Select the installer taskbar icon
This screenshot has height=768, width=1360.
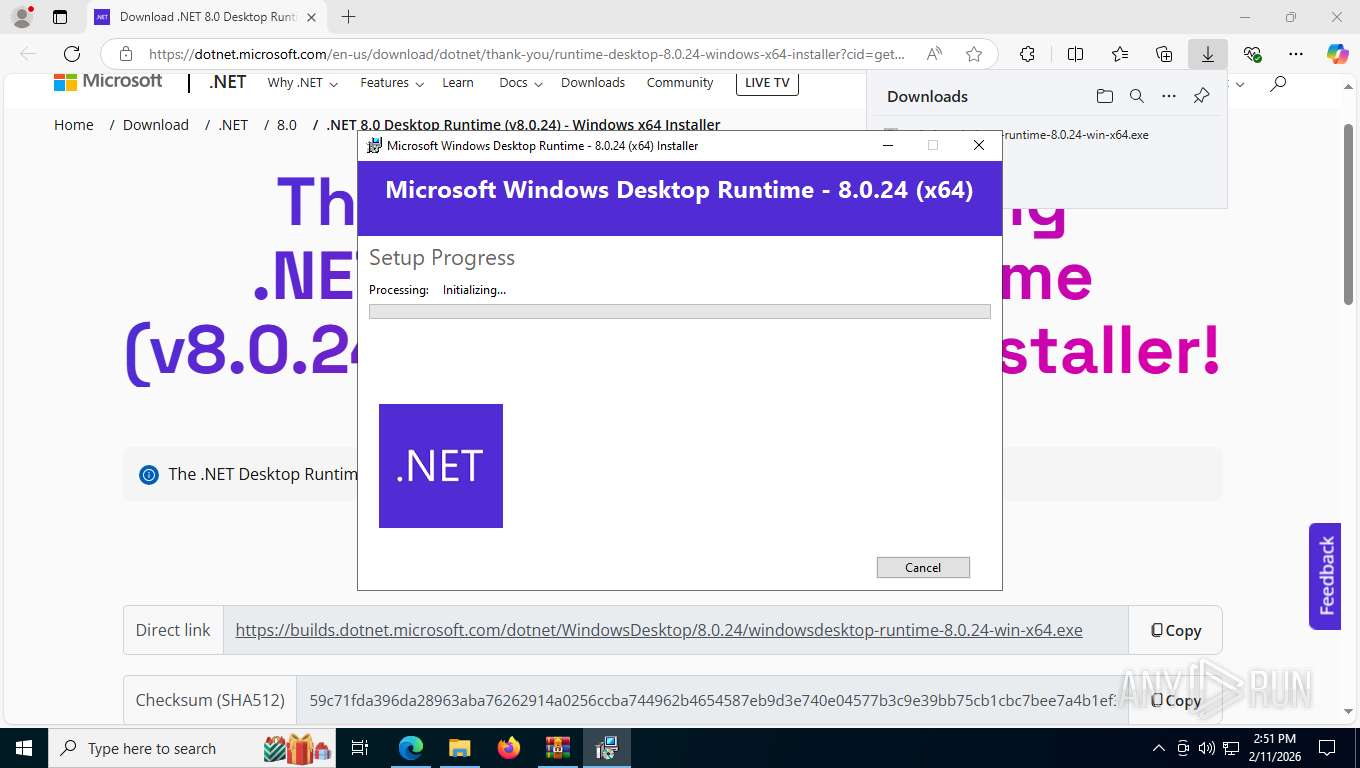pyautogui.click(x=606, y=748)
